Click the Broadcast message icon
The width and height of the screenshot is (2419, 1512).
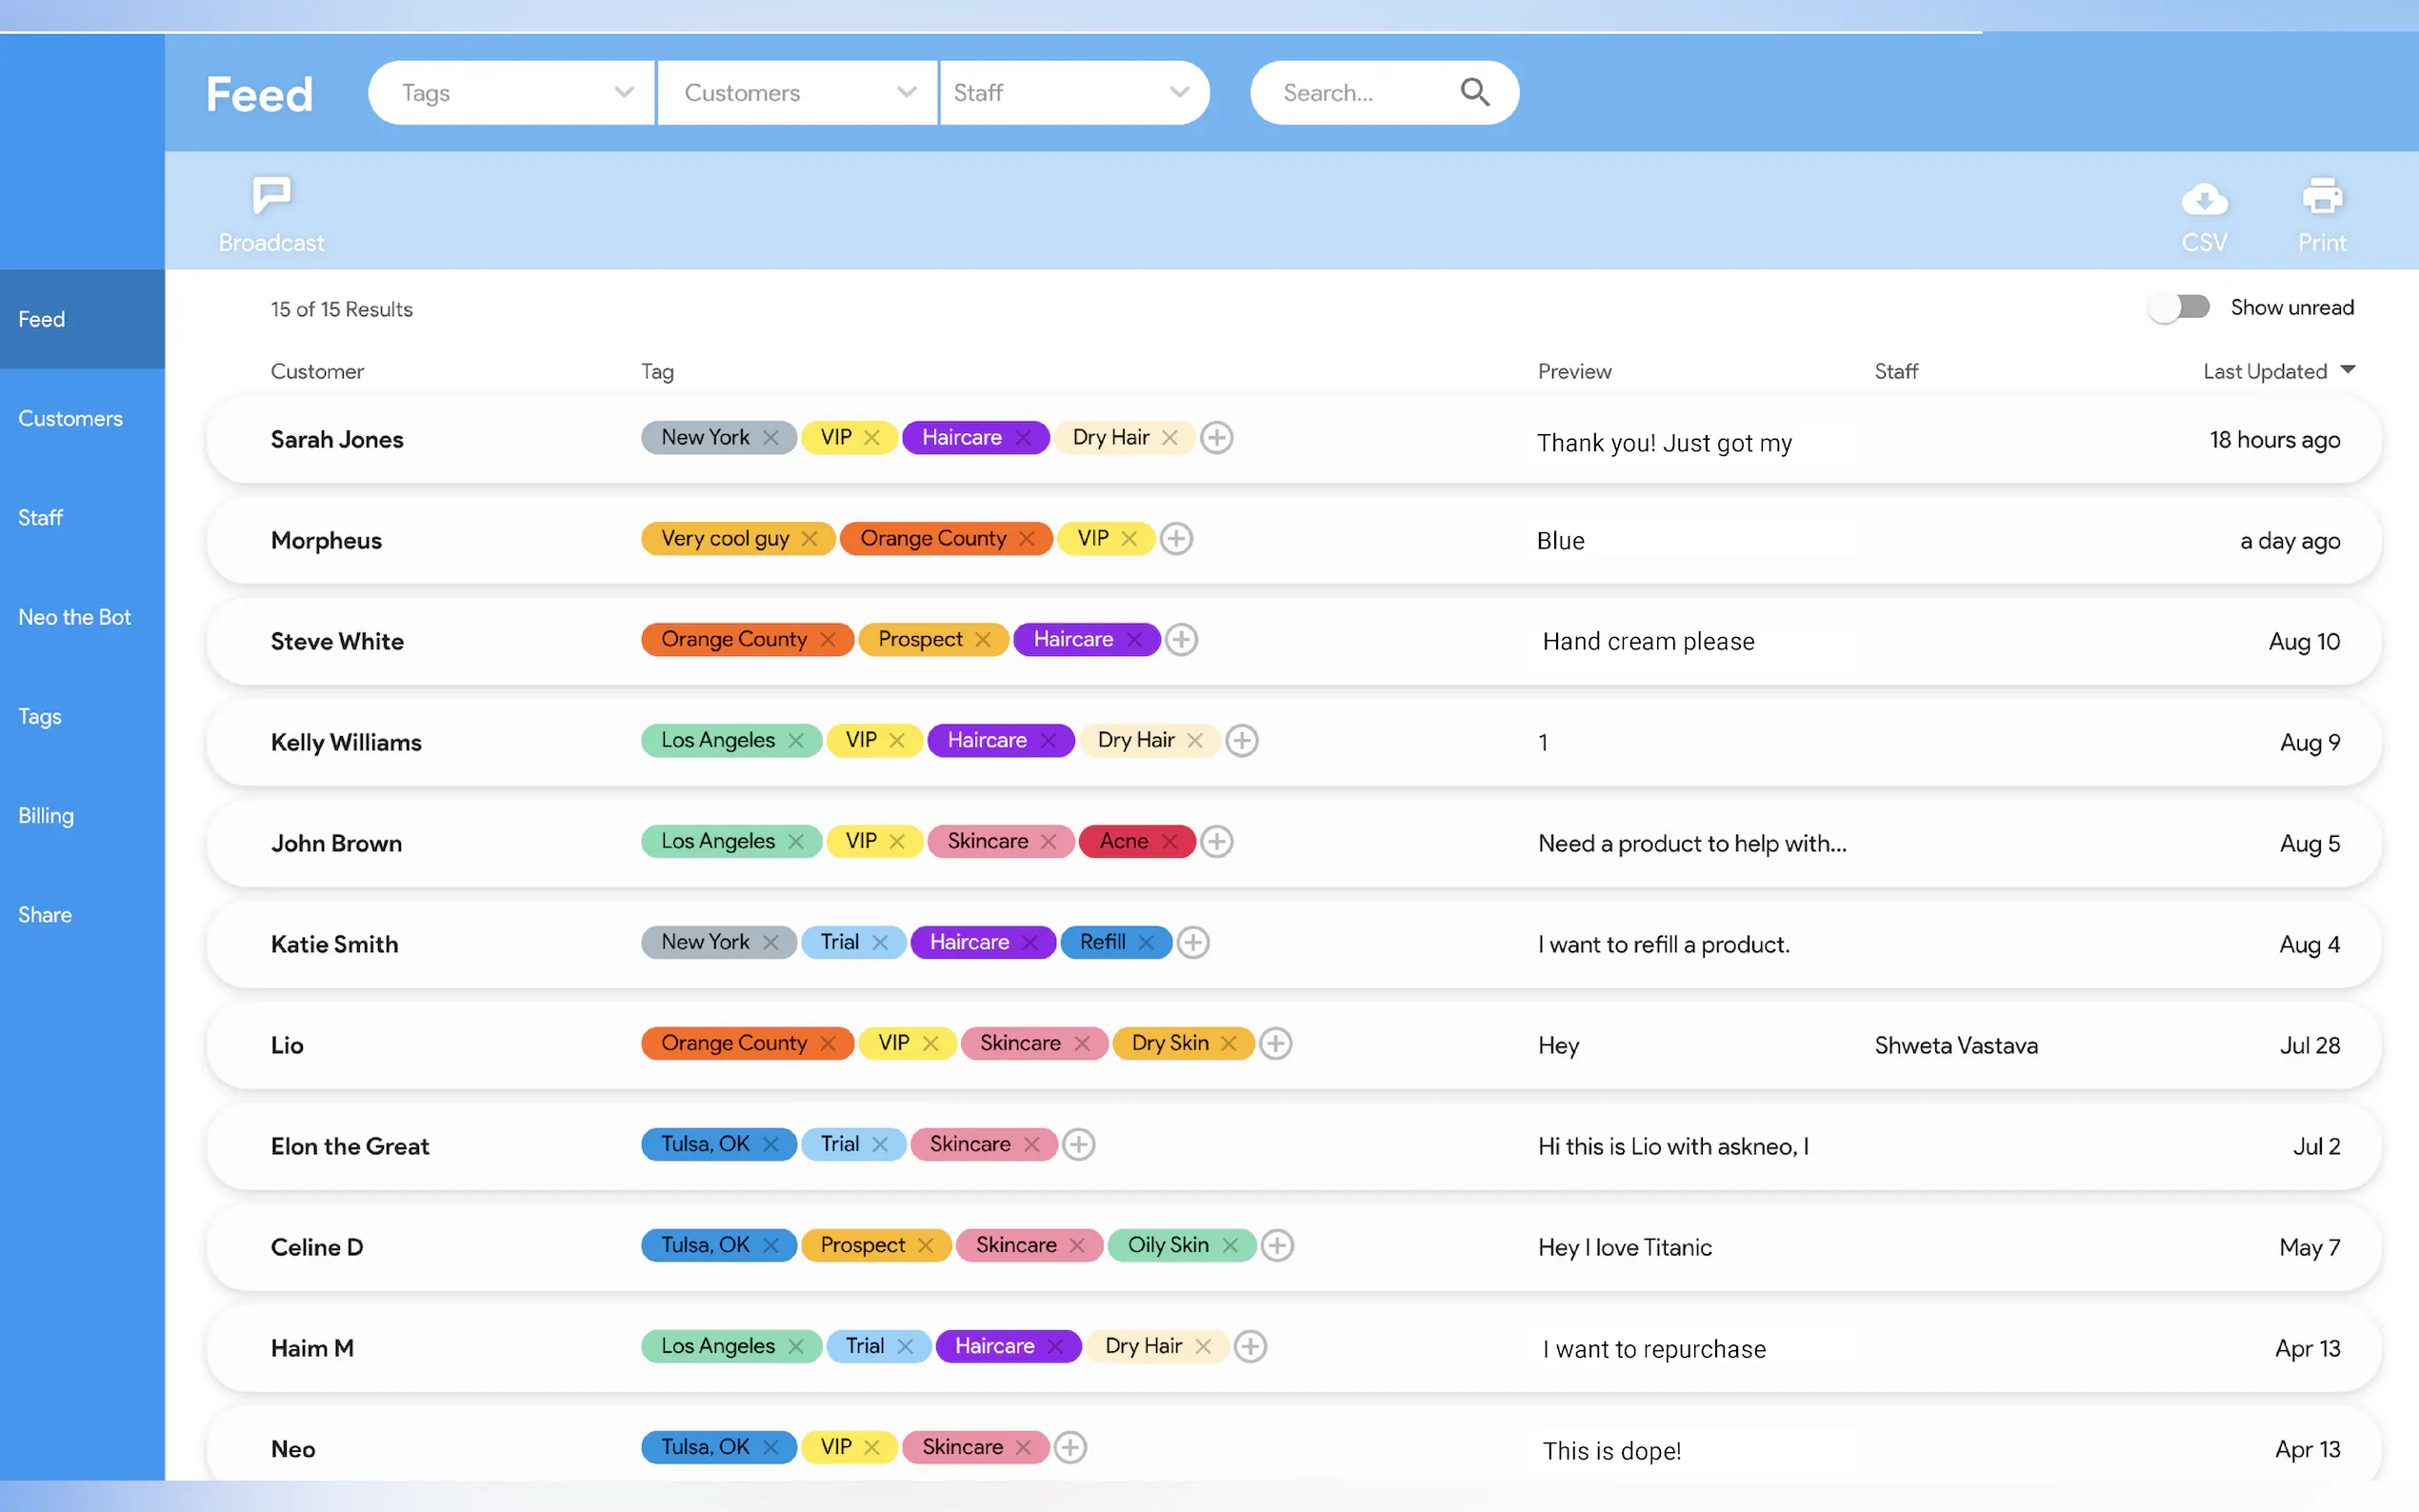271,195
